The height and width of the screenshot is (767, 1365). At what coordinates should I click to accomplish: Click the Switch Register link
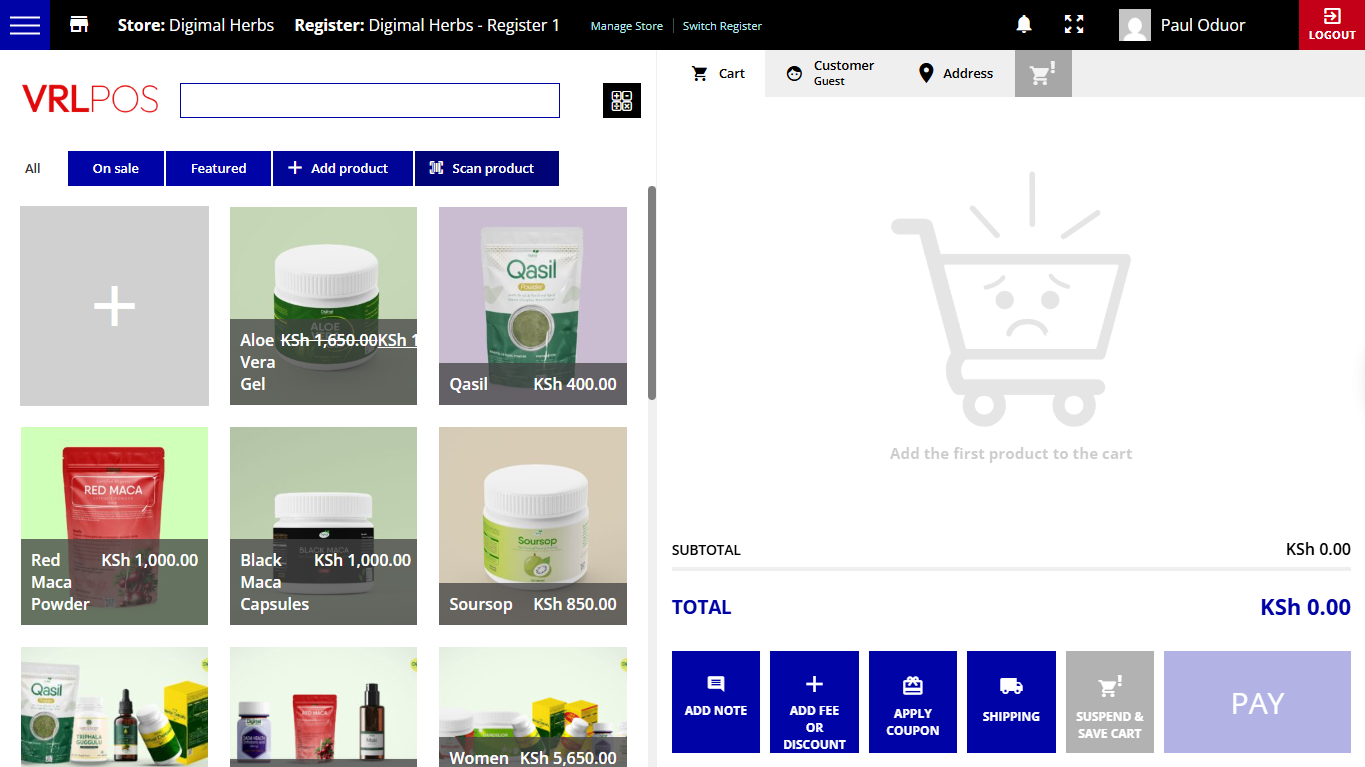(x=722, y=26)
